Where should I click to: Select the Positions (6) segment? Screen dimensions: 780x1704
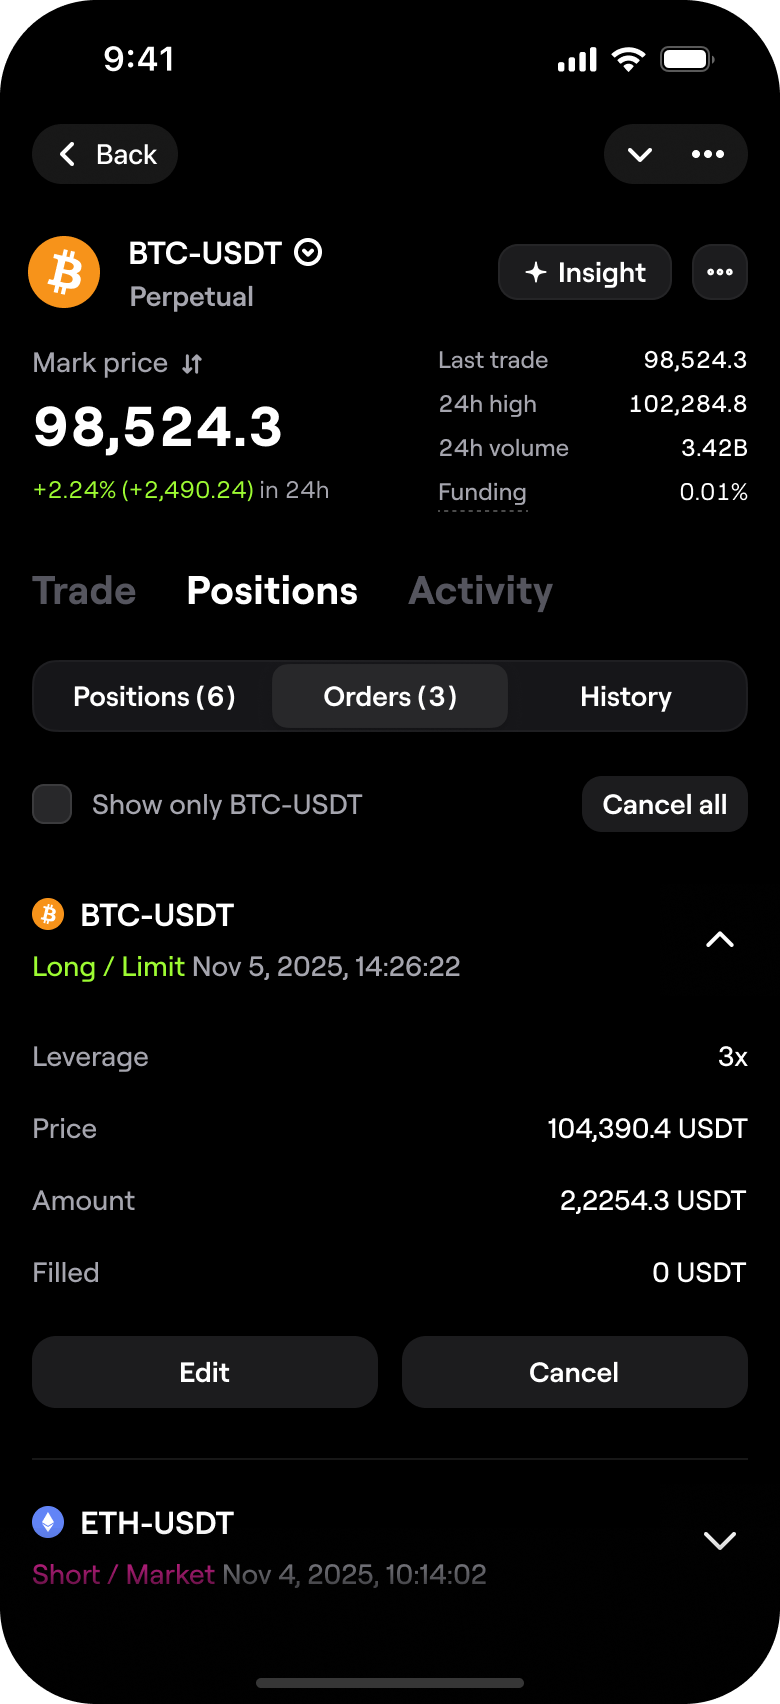point(154,697)
